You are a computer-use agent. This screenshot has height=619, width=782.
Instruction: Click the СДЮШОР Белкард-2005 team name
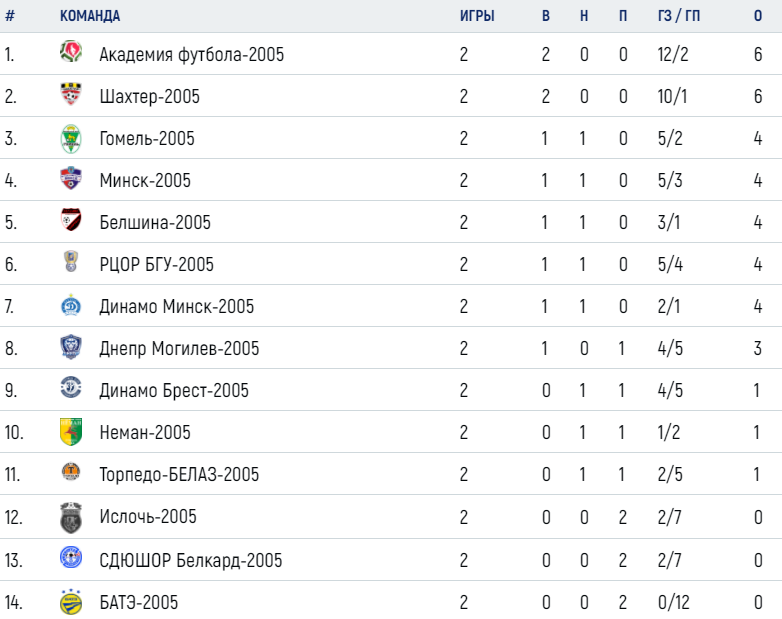pos(191,561)
